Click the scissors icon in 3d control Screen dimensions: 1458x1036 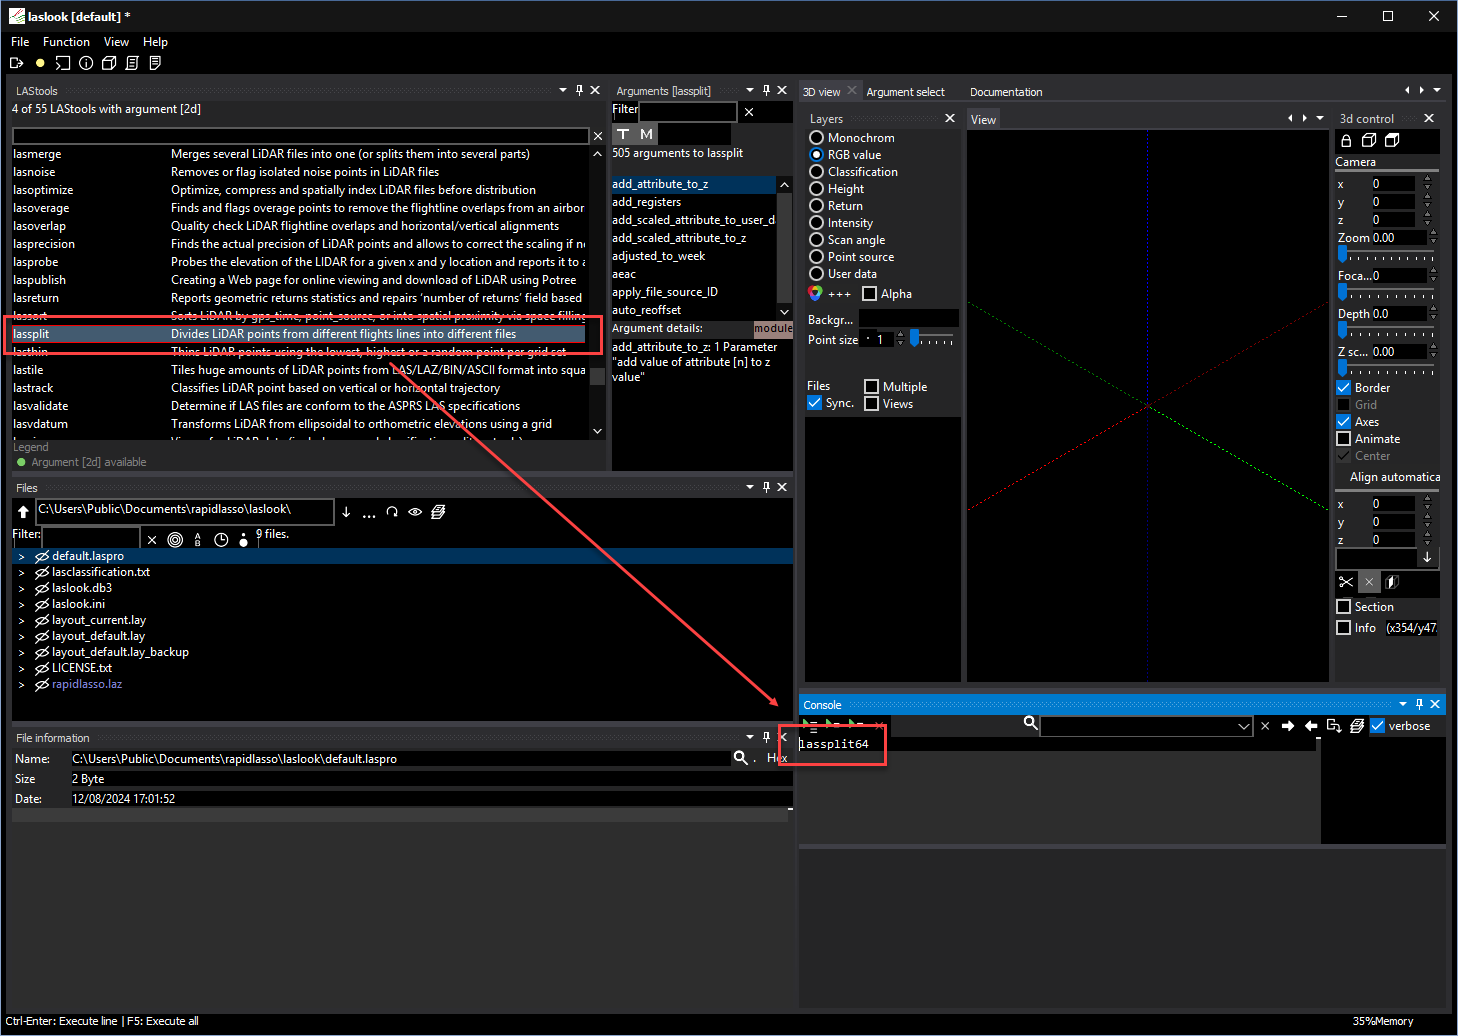[x=1346, y=582]
